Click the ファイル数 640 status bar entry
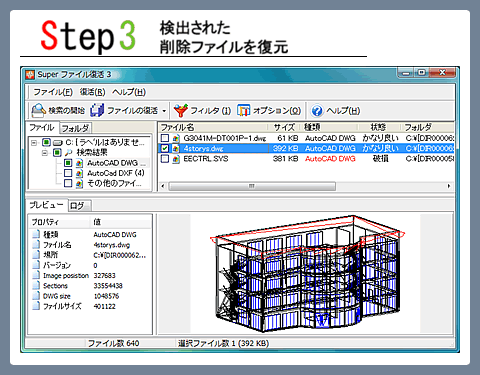Viewport: 480px width, 375px height. click(113, 343)
